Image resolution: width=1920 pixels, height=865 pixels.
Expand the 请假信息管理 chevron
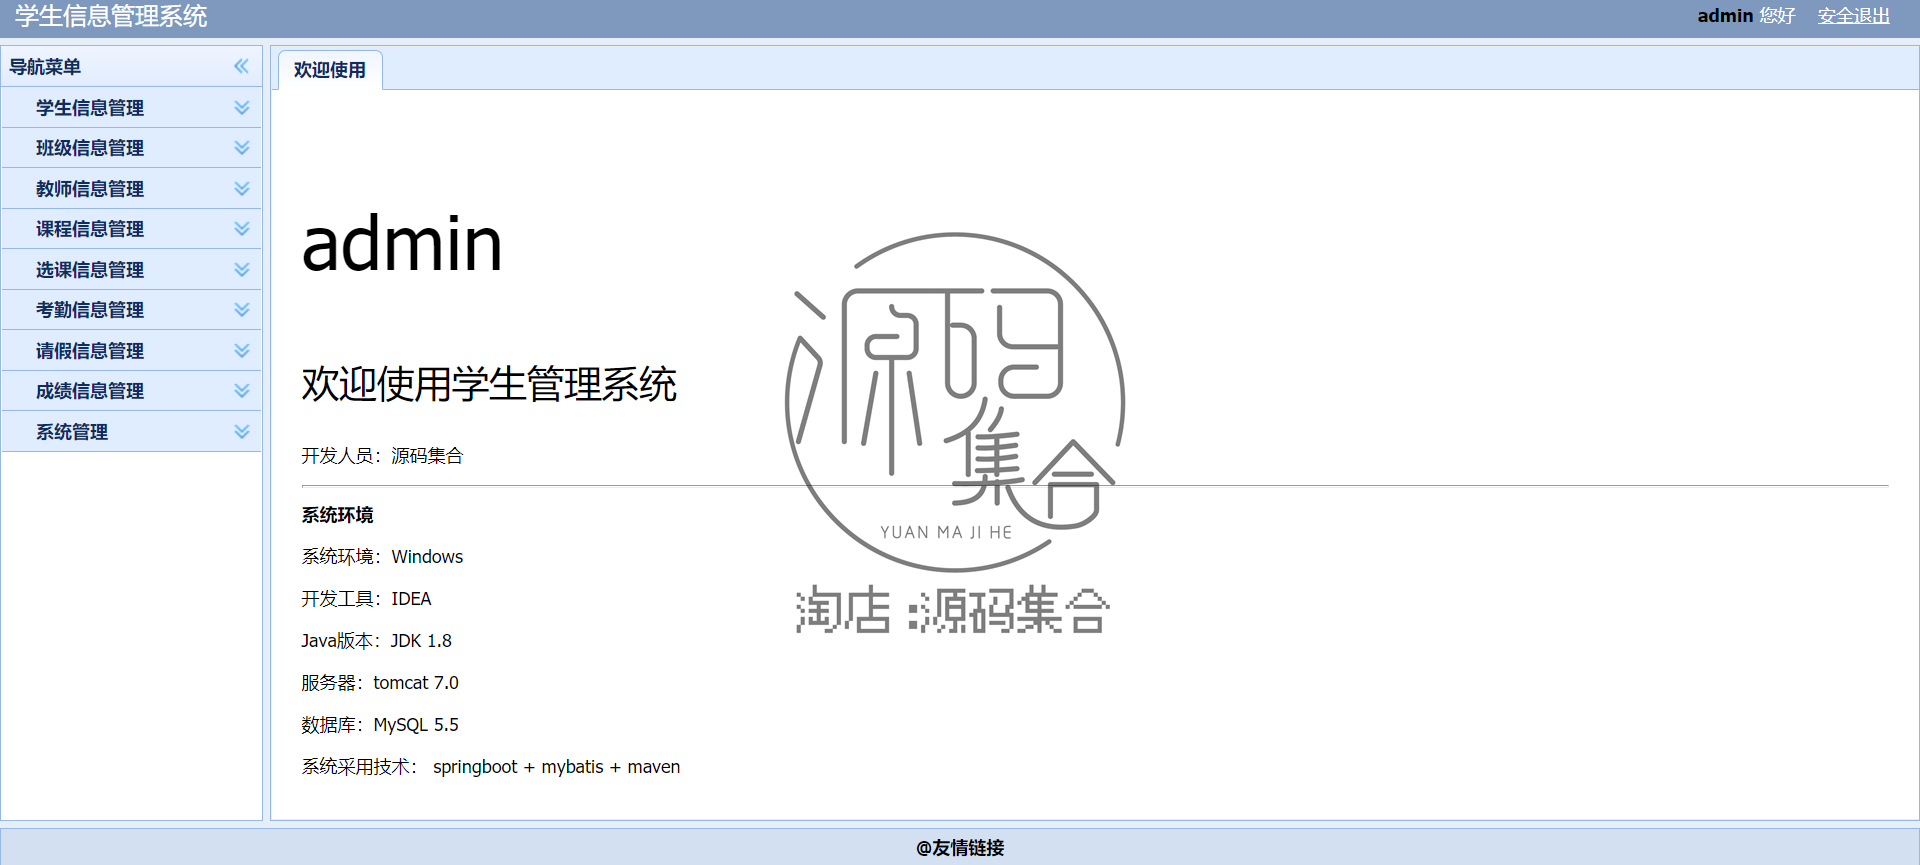click(241, 350)
